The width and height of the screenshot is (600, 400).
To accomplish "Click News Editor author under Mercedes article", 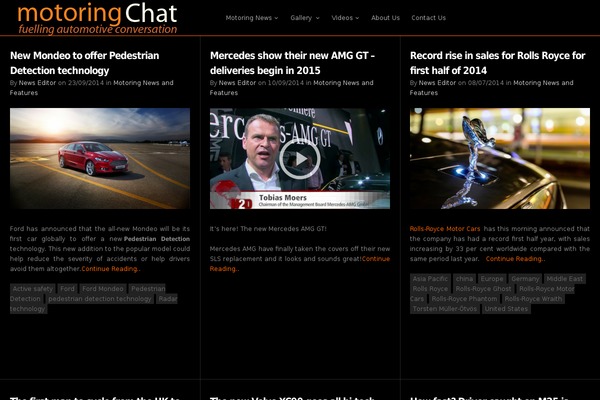I will tap(237, 83).
